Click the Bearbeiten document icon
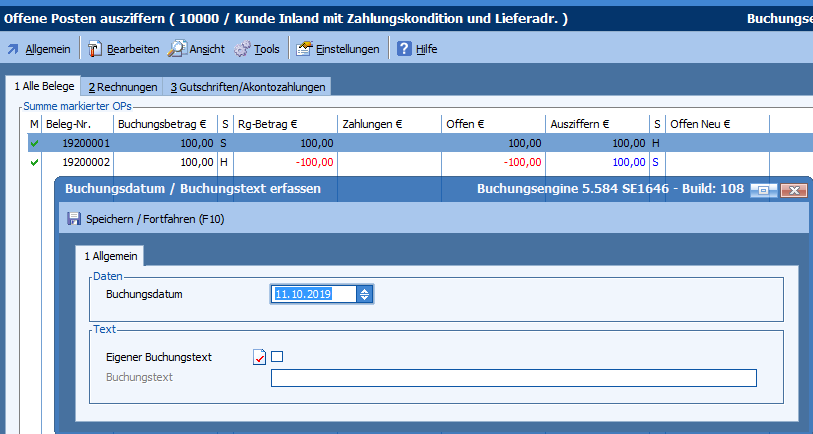The height and width of the screenshot is (434, 813). click(x=95, y=49)
